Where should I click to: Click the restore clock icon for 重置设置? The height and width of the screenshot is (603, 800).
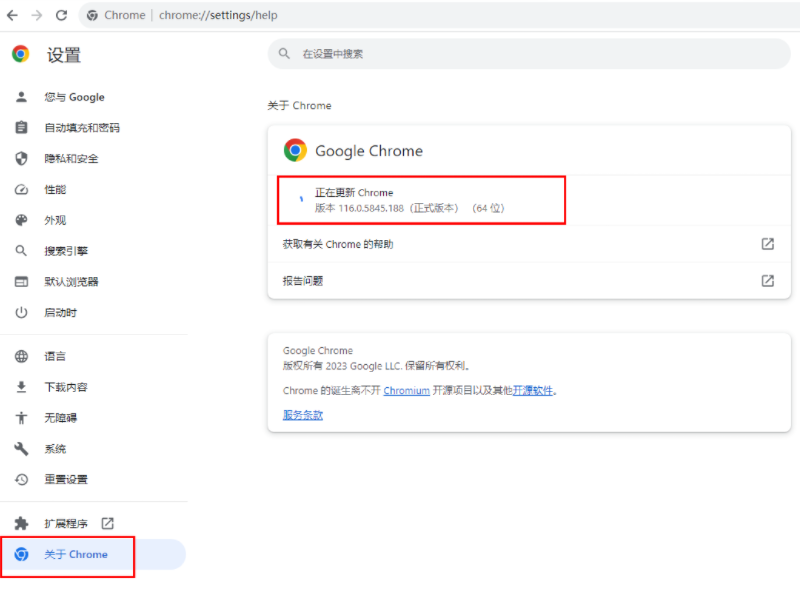[21, 480]
